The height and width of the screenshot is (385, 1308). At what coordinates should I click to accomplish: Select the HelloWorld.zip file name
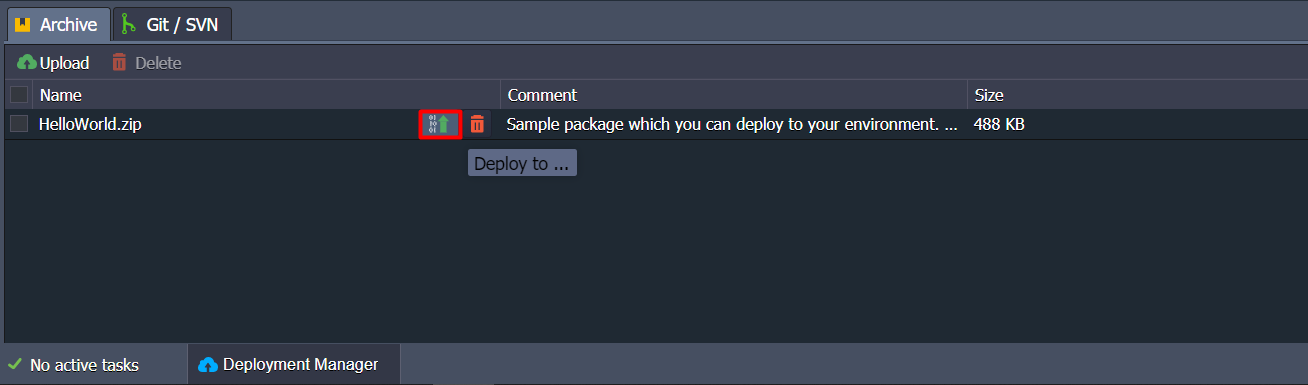pos(90,124)
